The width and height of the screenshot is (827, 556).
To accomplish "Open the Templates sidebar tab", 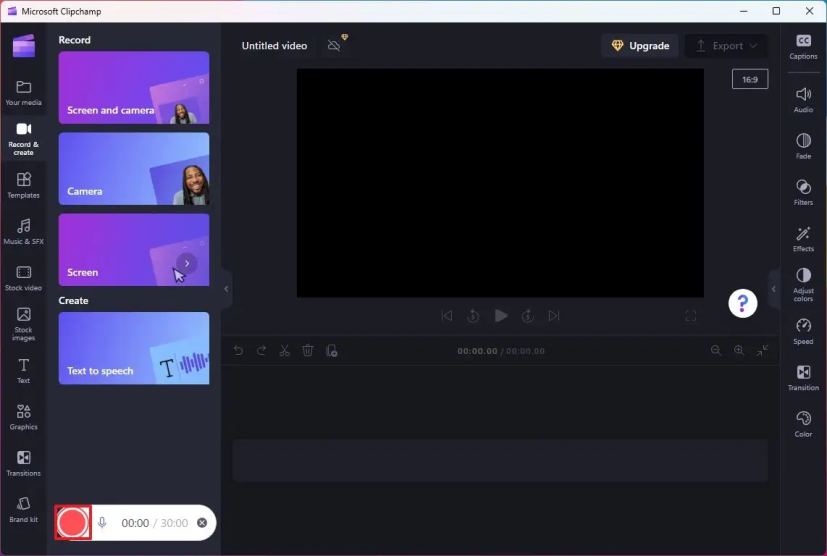I will pyautogui.click(x=23, y=185).
